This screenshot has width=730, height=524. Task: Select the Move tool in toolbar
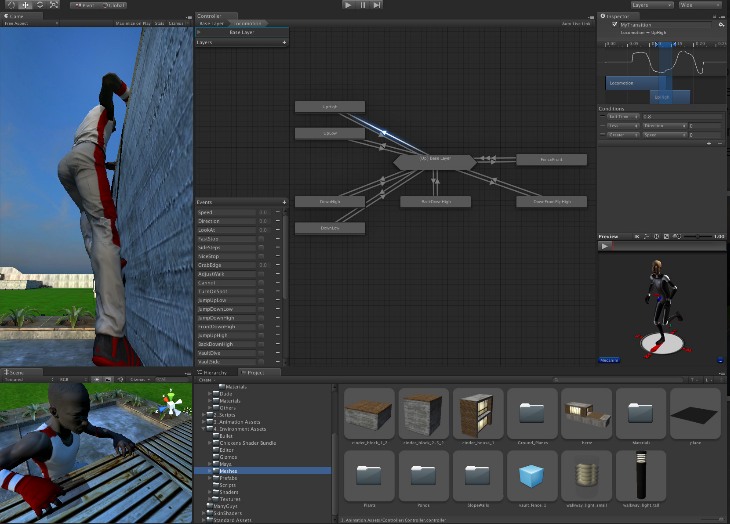(x=24, y=5)
